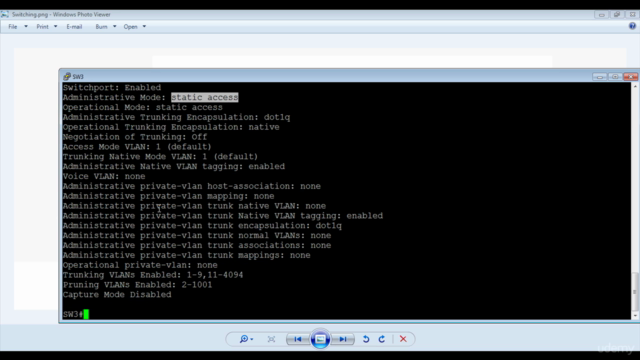Open the Burn menu
This screenshot has height=360, width=640.
101,27
